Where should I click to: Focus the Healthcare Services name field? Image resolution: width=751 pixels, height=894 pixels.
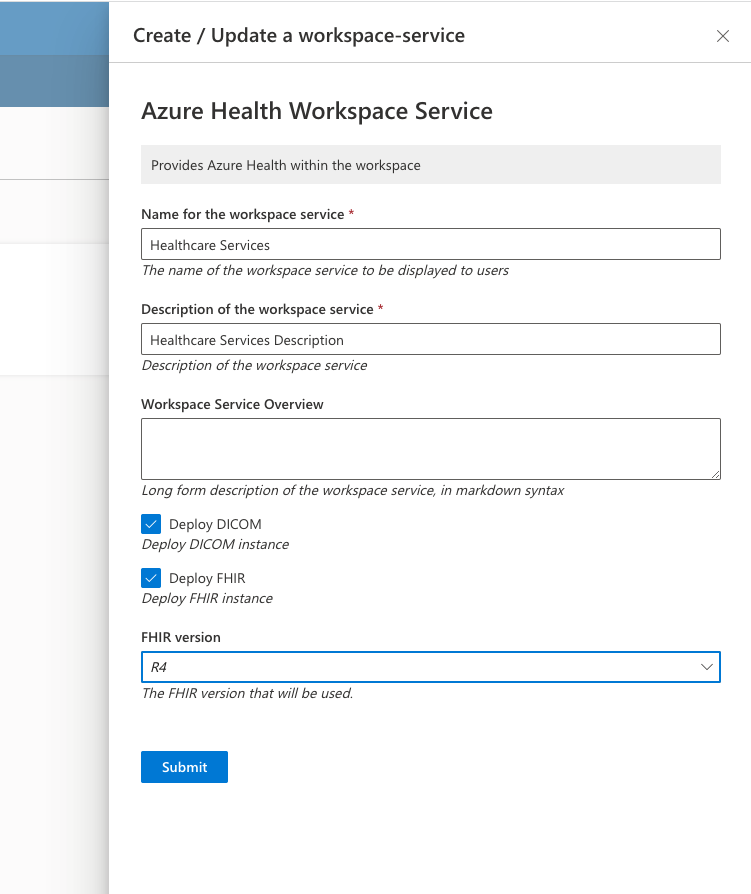[430, 244]
